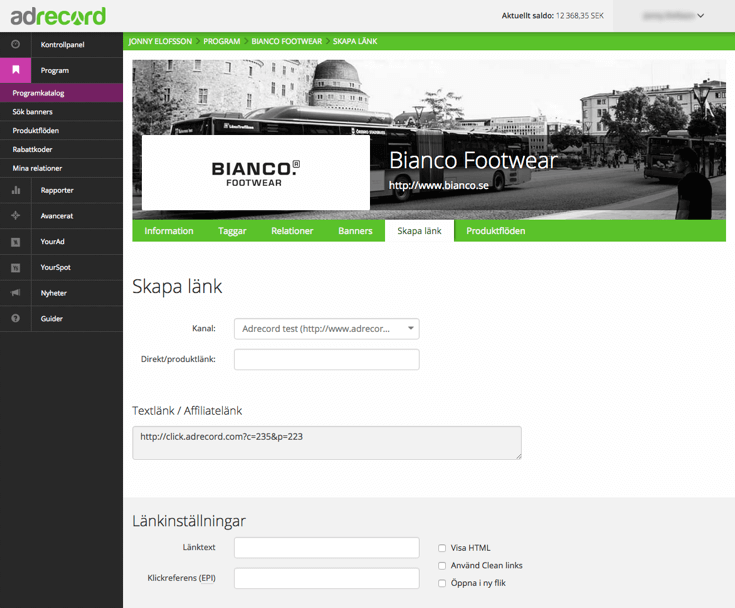Click the Rapporter bar chart icon
This screenshot has height=608, width=735.
pyautogui.click(x=15, y=190)
